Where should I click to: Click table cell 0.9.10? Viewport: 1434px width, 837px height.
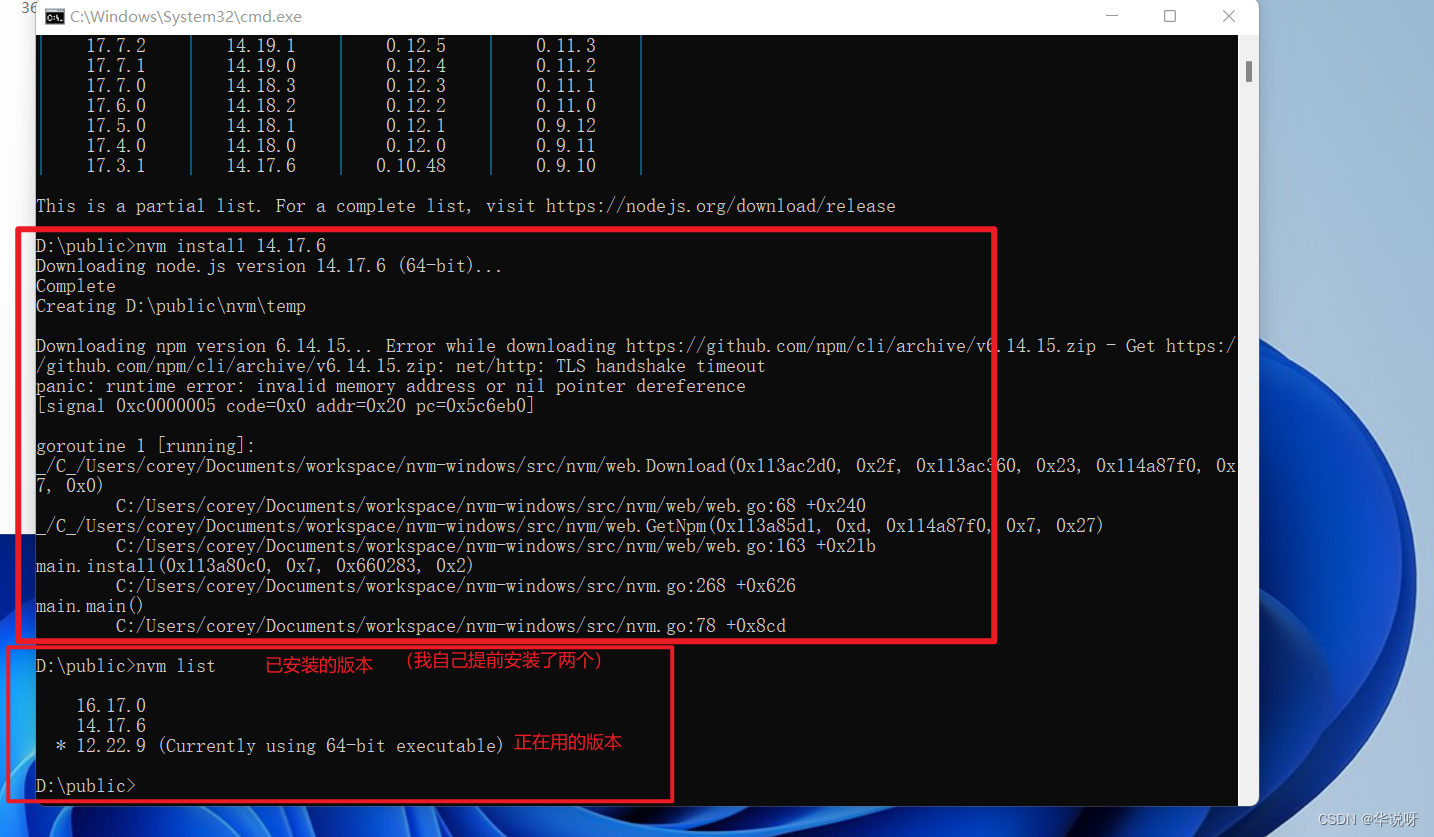coord(566,166)
